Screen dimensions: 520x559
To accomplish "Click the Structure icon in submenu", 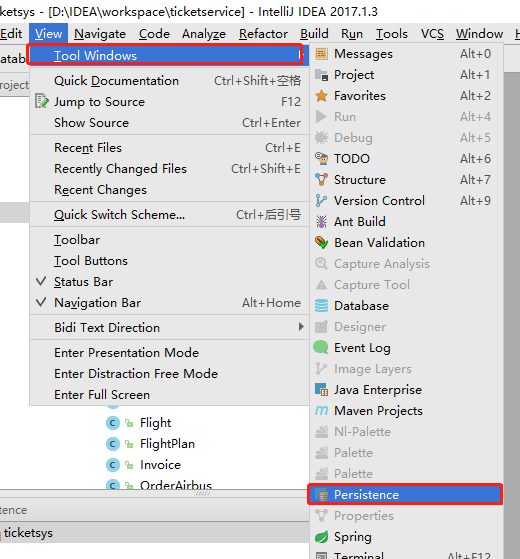I will click(321, 180).
